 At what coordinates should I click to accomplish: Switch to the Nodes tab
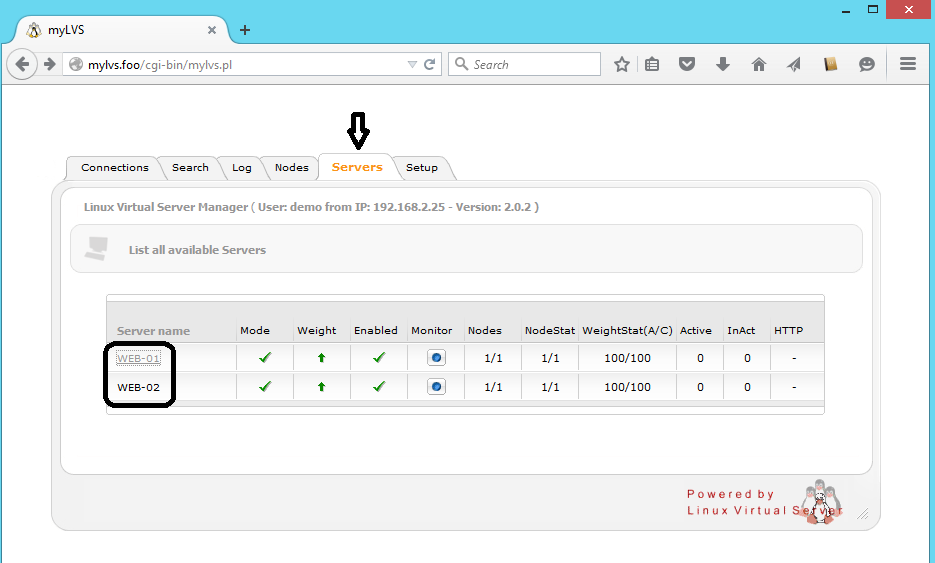point(291,168)
